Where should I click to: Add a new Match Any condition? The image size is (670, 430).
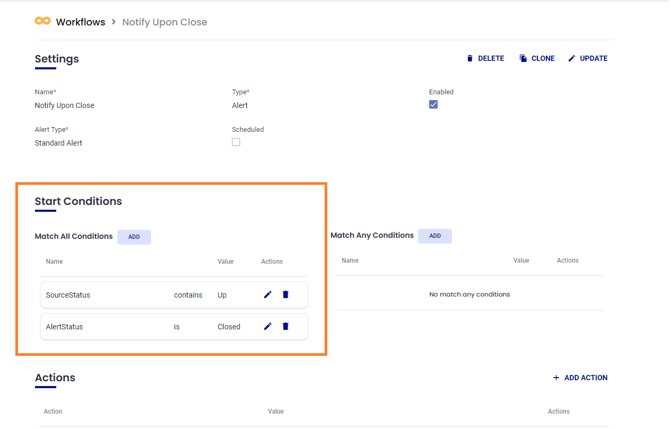435,236
